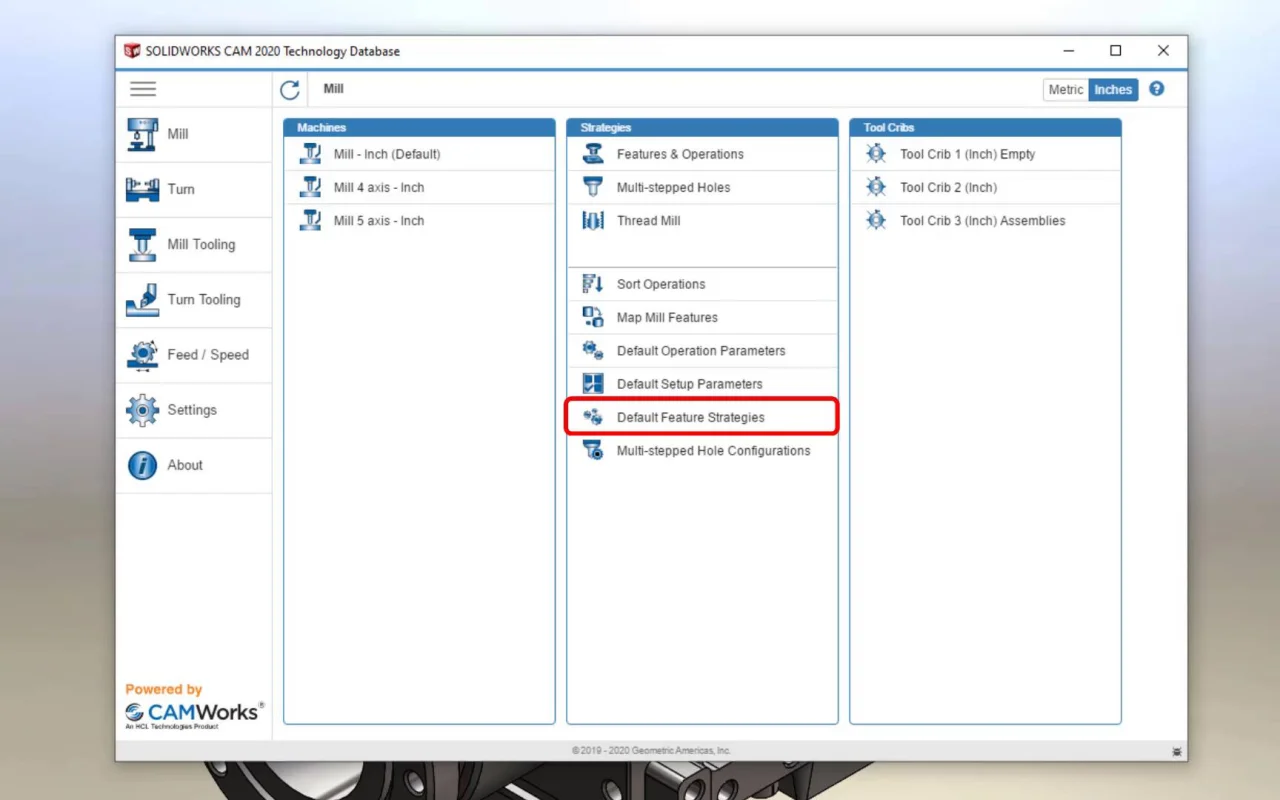The height and width of the screenshot is (800, 1280).
Task: Switch units to Inches
Action: tap(1113, 90)
